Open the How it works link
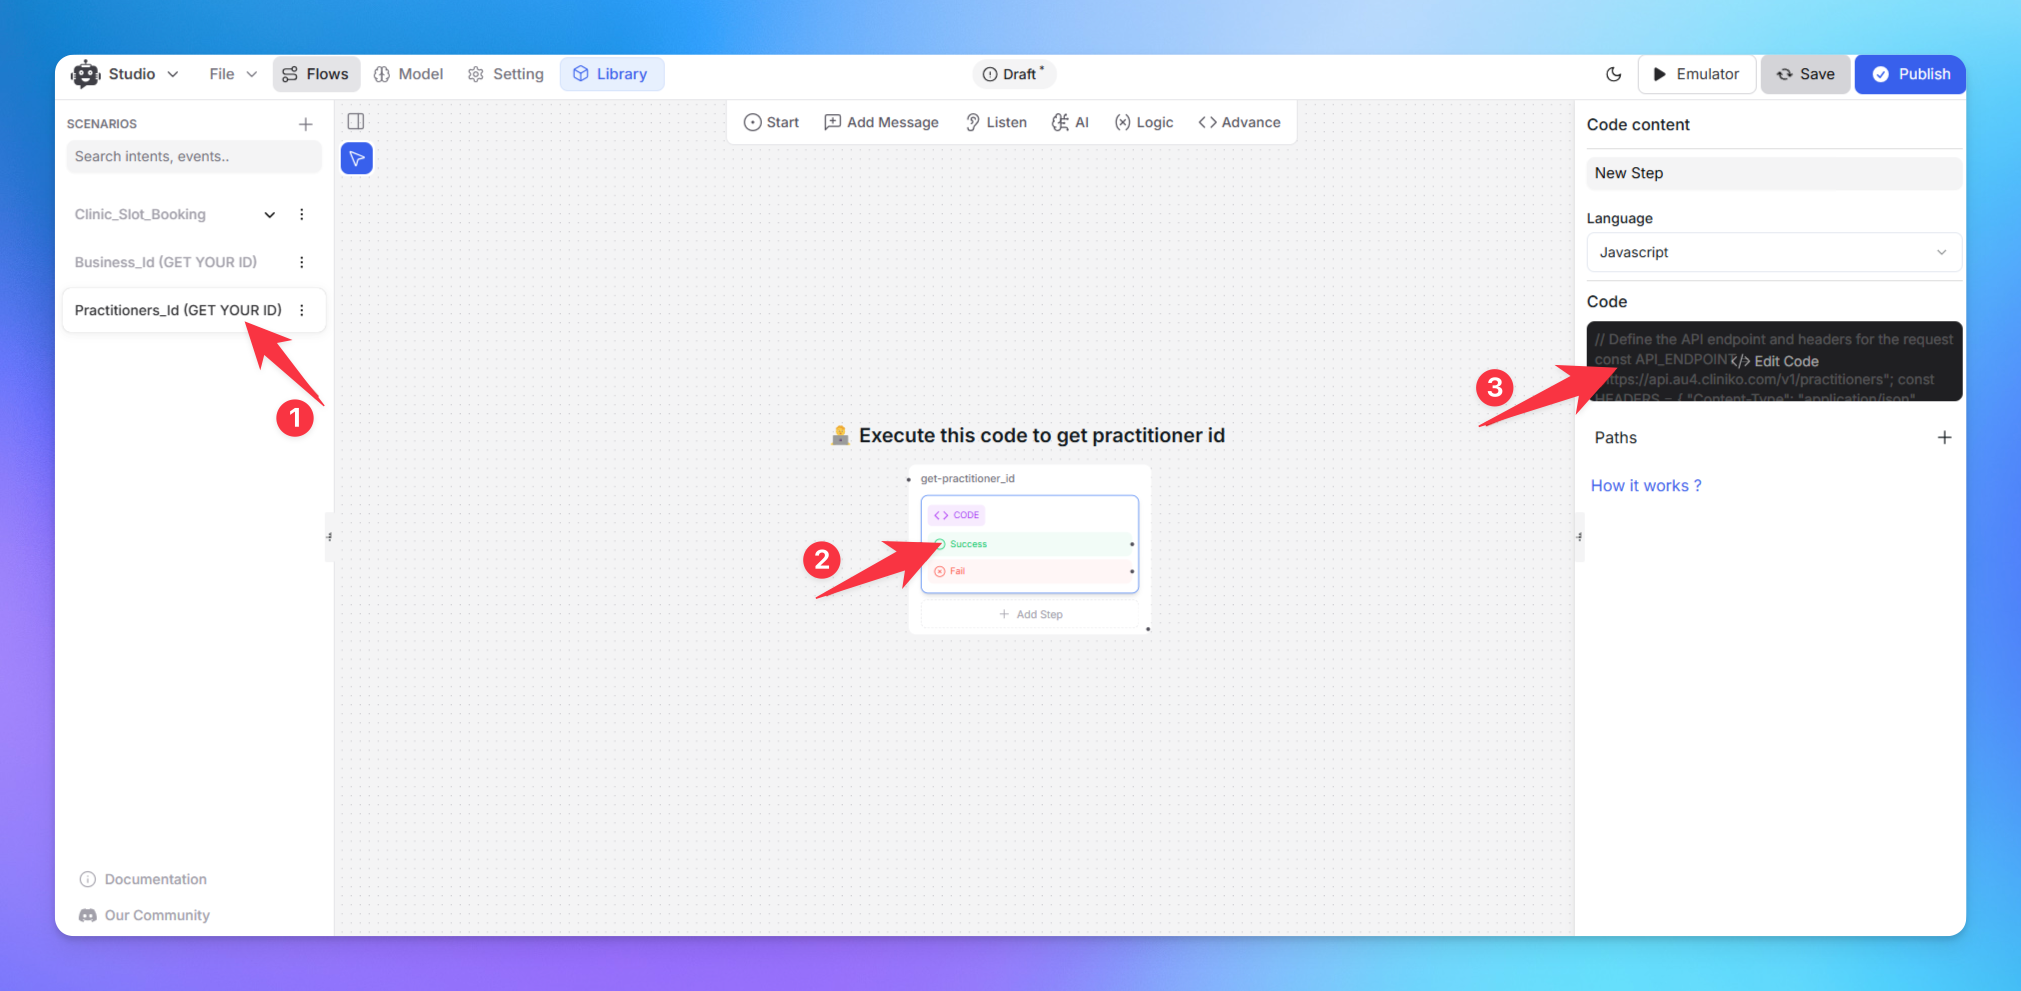This screenshot has width=2021, height=991. (1645, 486)
